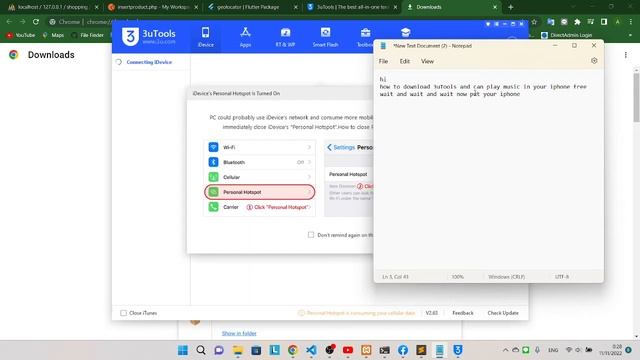640x360 pixels.
Task: Switch to the 3uTools browser tab
Action: coord(352,7)
